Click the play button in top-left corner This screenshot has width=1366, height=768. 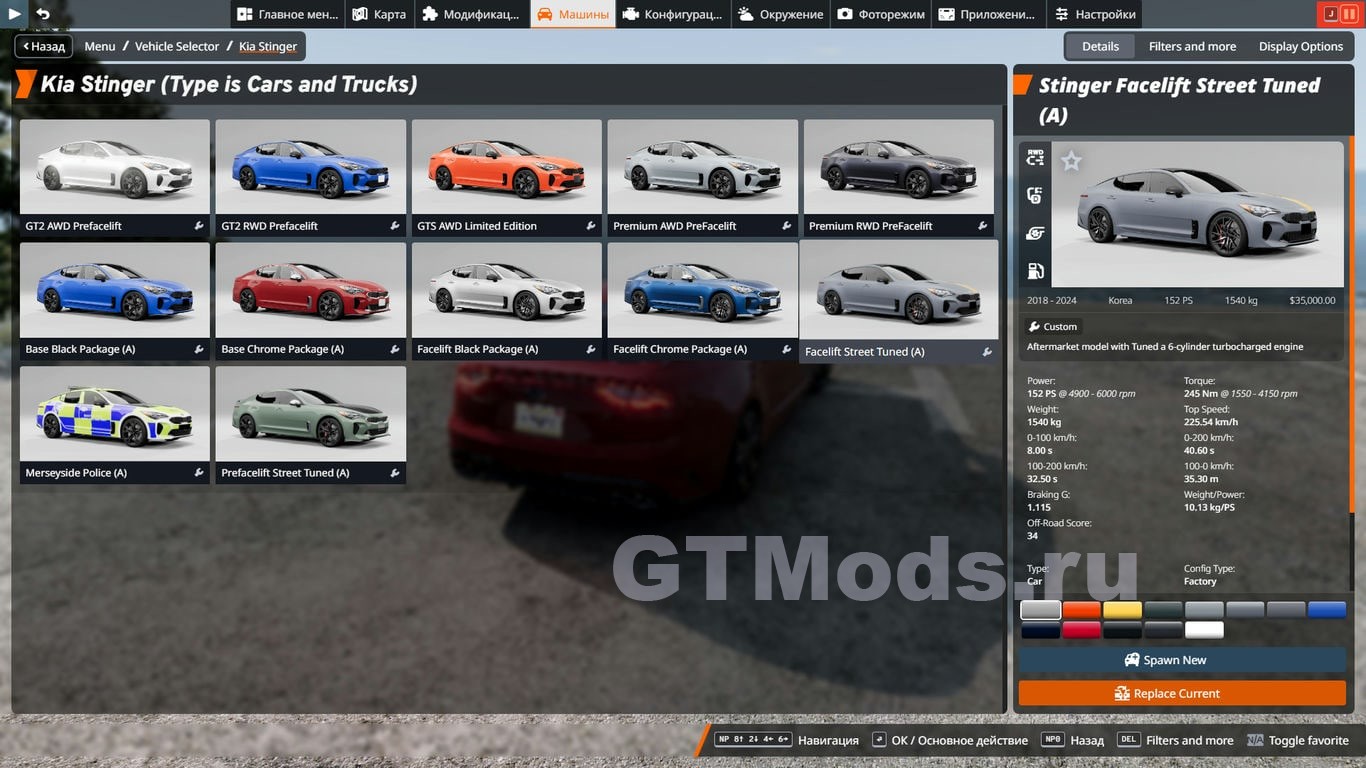coord(14,14)
